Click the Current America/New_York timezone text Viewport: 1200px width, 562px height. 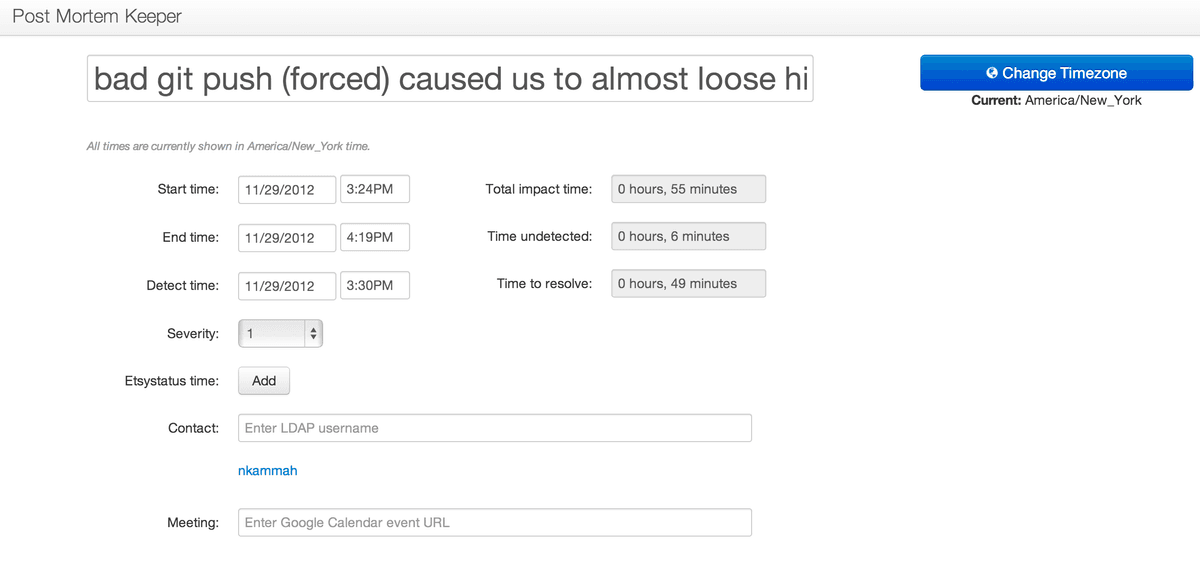(1056, 101)
